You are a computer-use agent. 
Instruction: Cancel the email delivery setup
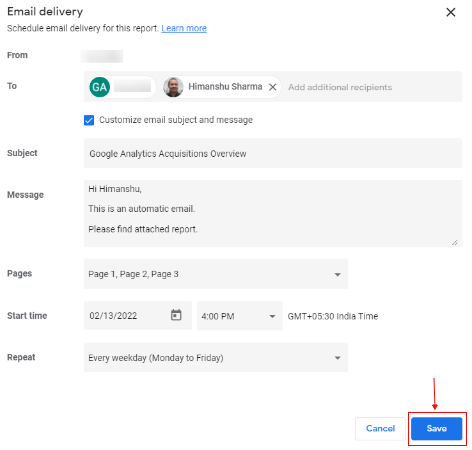[380, 428]
